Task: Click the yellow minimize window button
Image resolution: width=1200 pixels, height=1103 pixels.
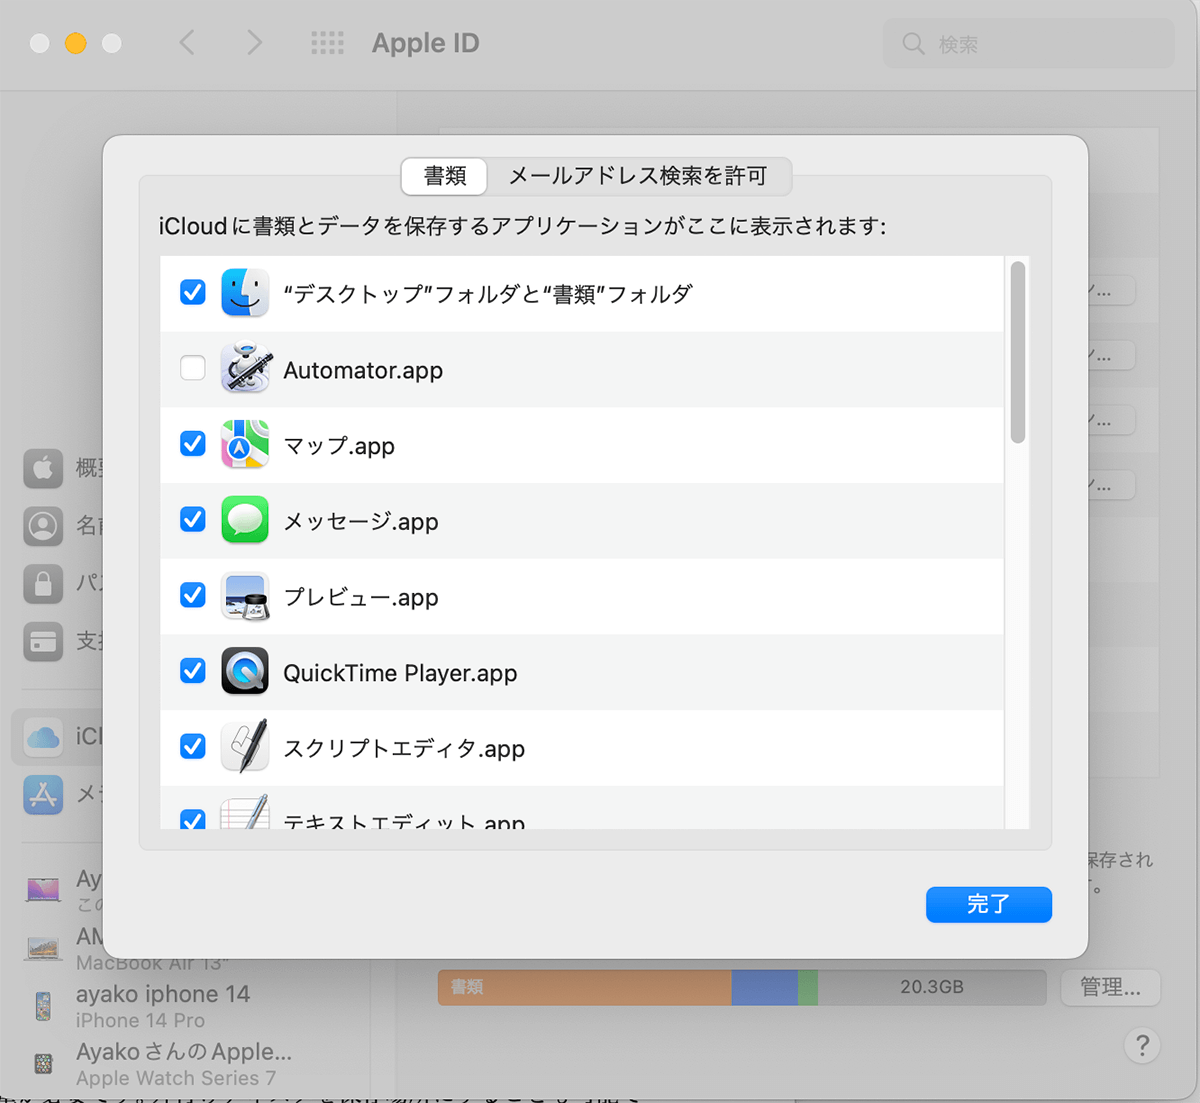Action: click(76, 43)
